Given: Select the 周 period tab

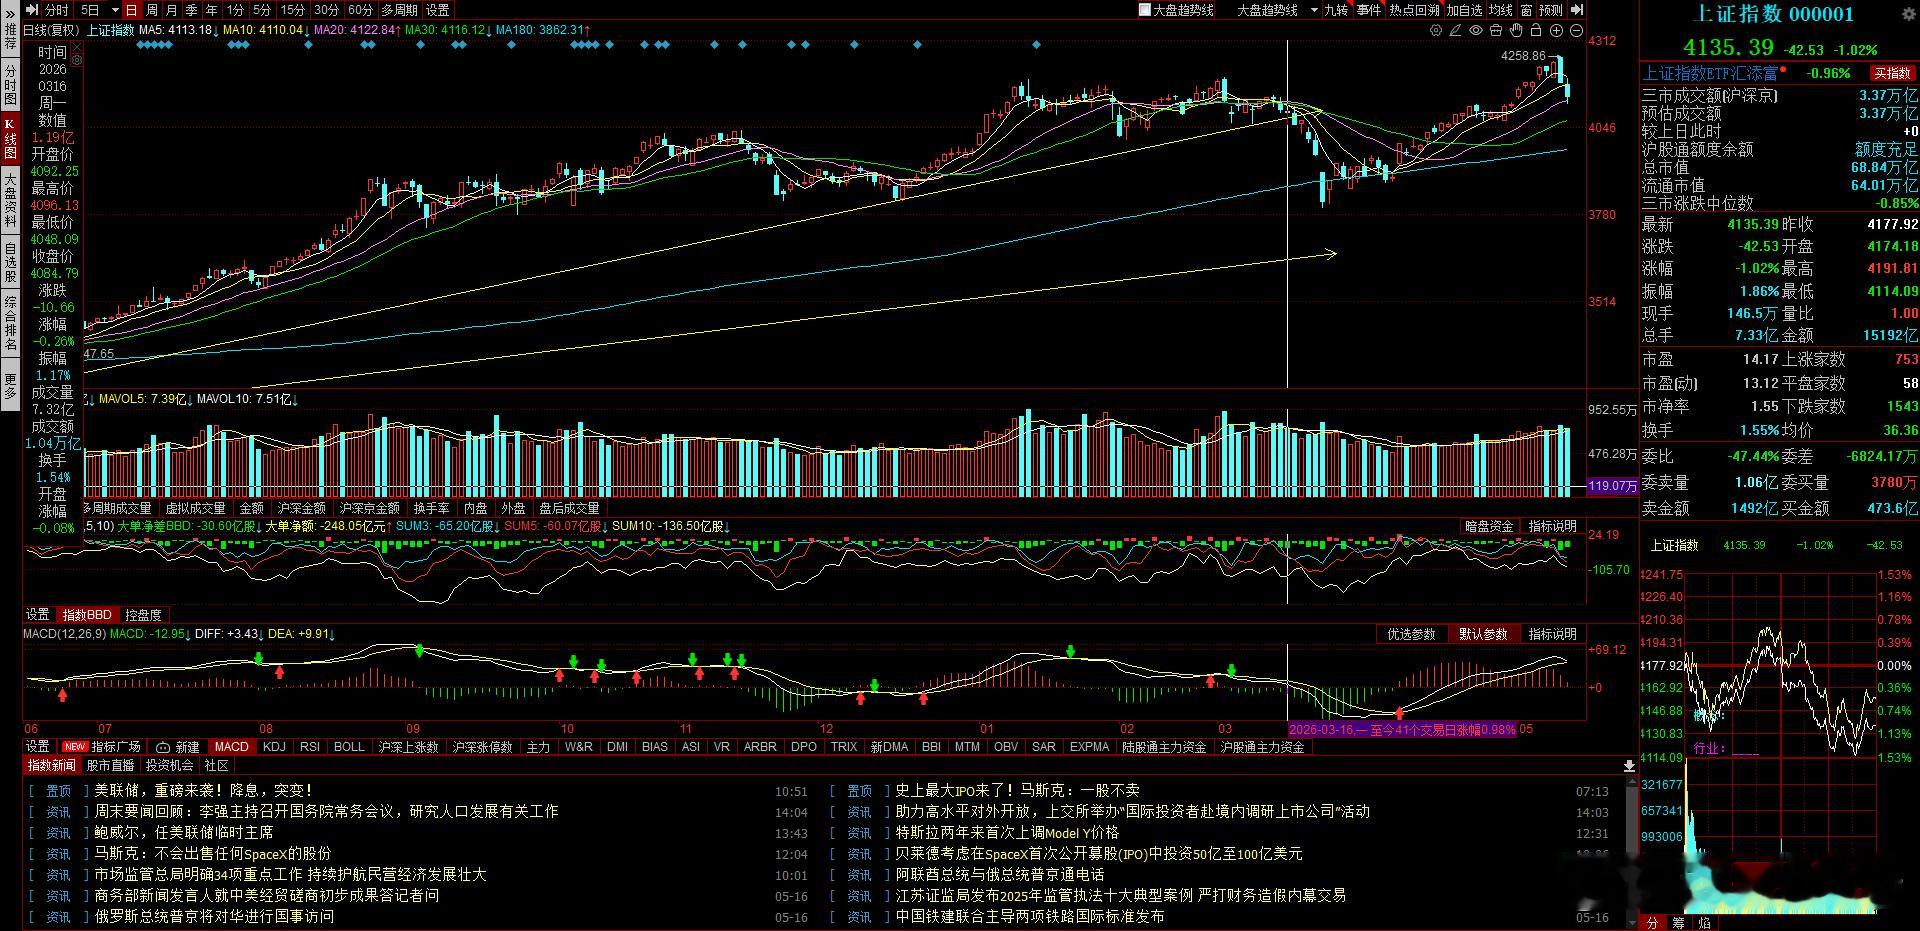Looking at the screenshot, I should (x=151, y=10).
